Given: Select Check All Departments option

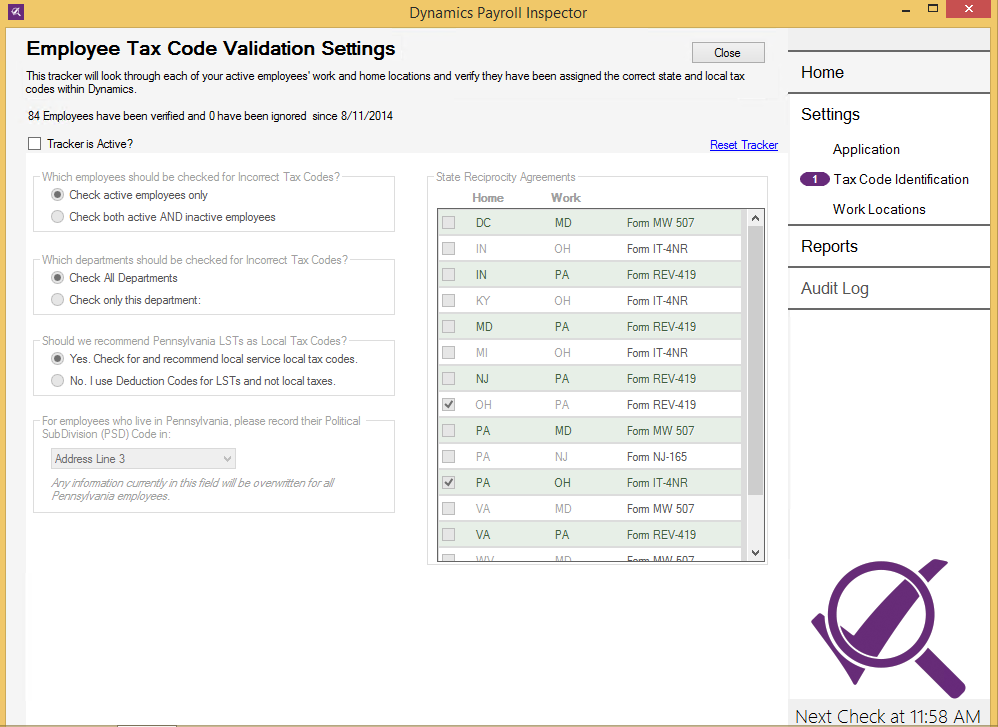Looking at the screenshot, I should 57,278.
